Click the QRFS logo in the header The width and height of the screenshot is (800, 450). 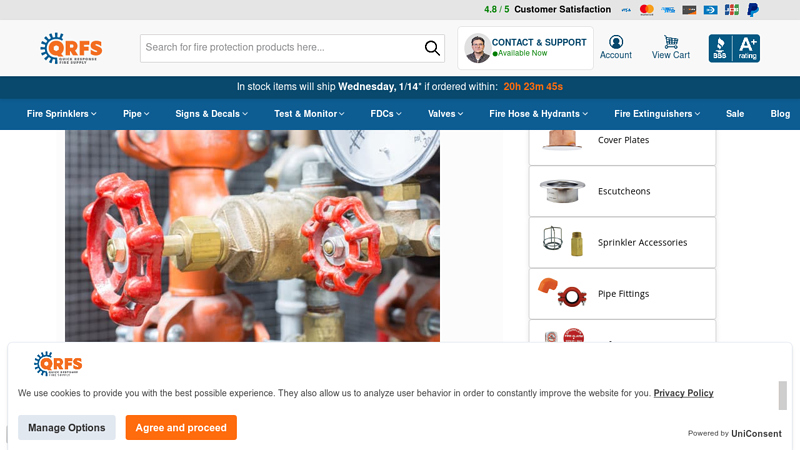(71, 48)
